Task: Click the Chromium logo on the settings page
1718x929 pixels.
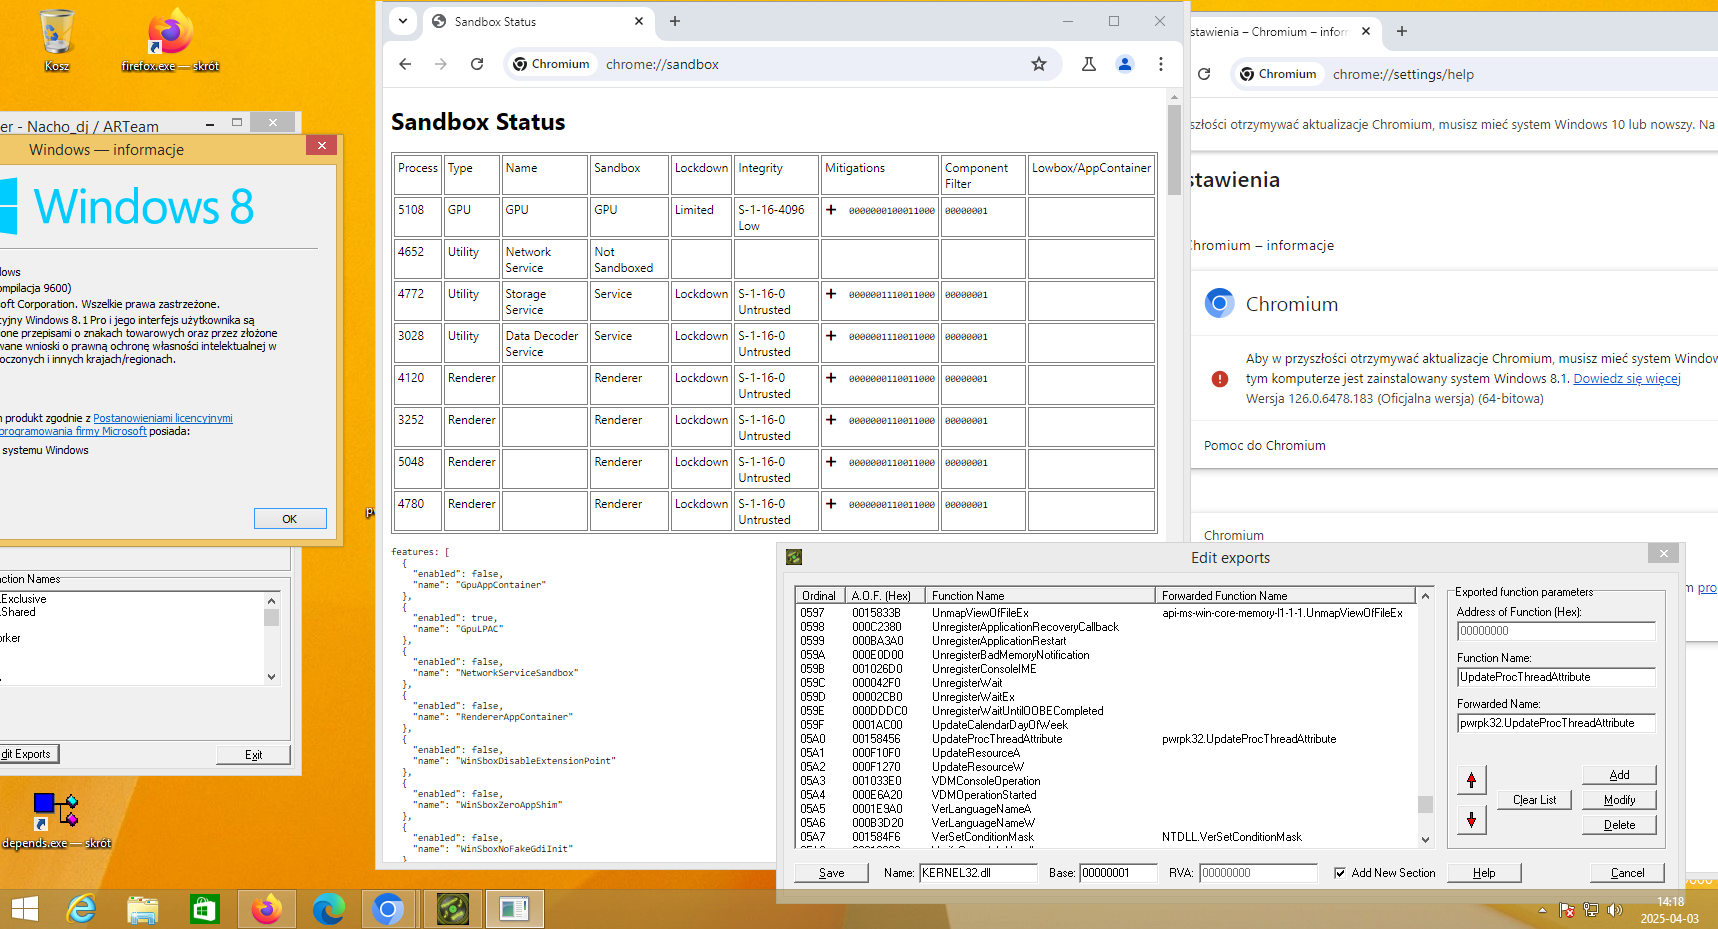Action: pyautogui.click(x=1219, y=303)
